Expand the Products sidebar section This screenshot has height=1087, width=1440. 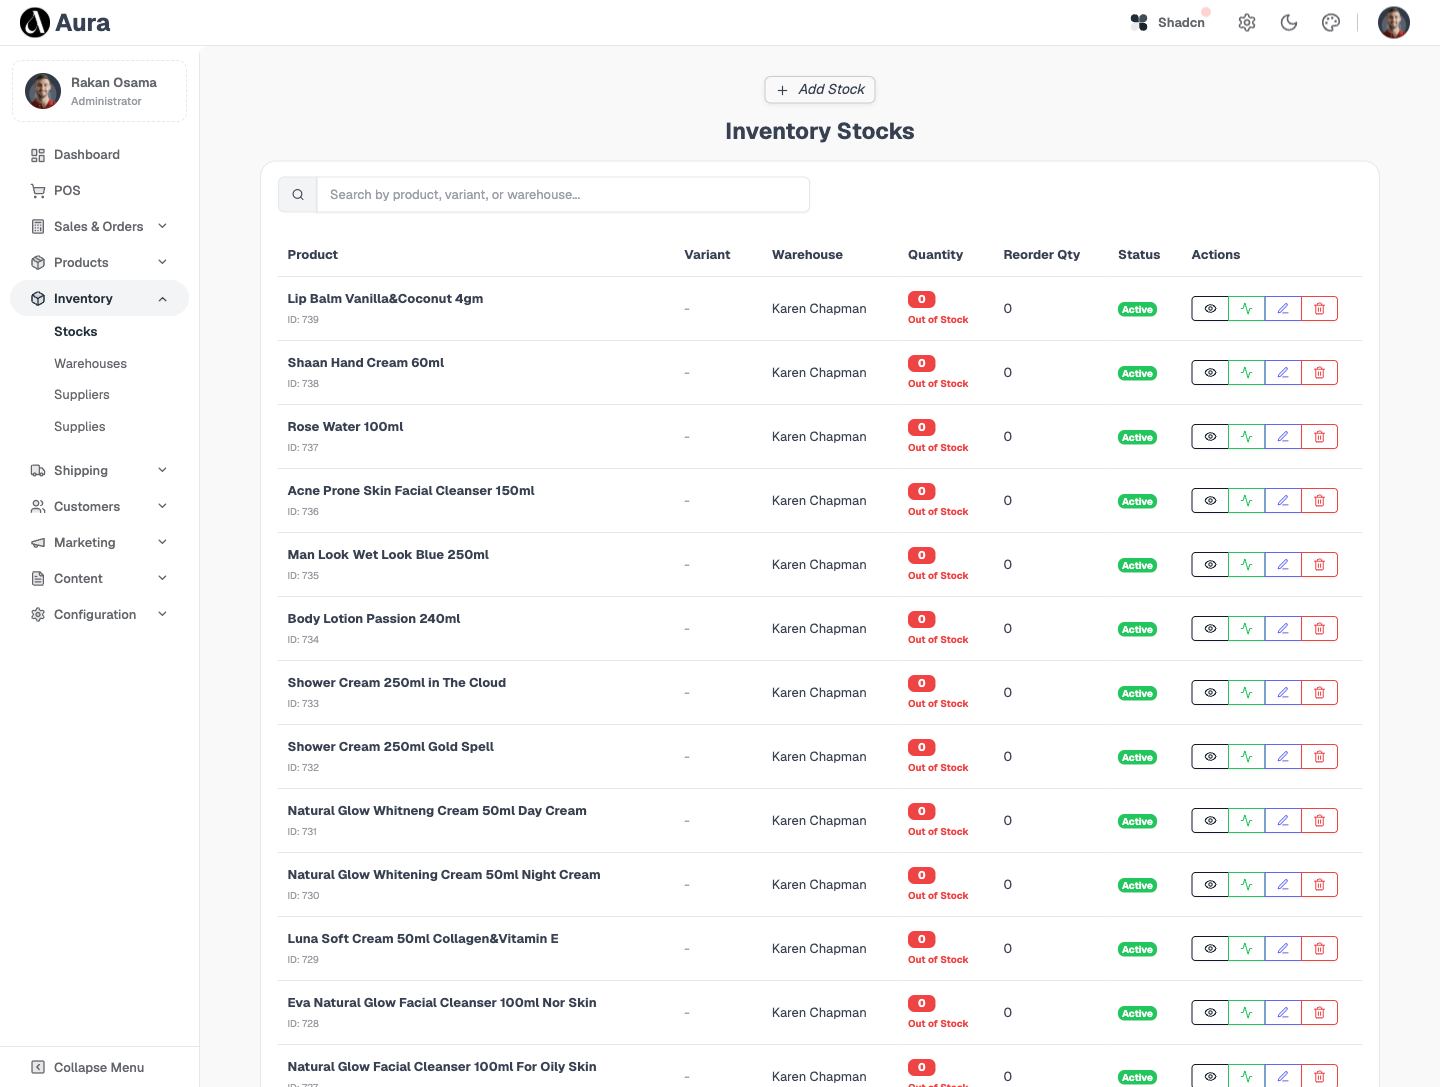tap(99, 263)
